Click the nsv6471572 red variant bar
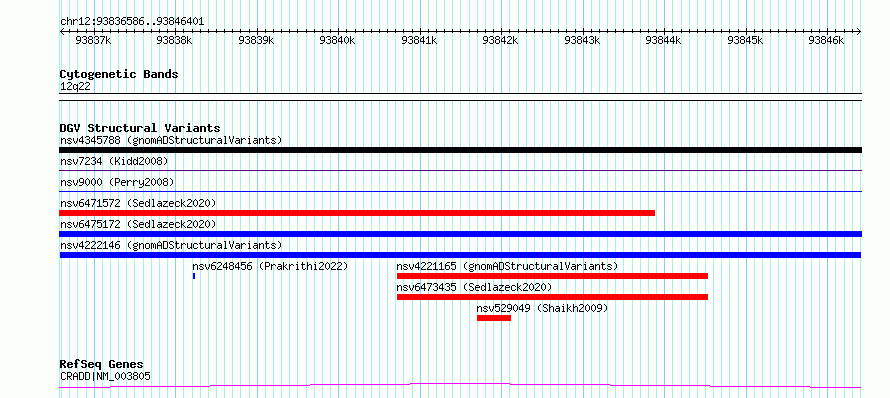The width and height of the screenshot is (890, 398). (357, 213)
